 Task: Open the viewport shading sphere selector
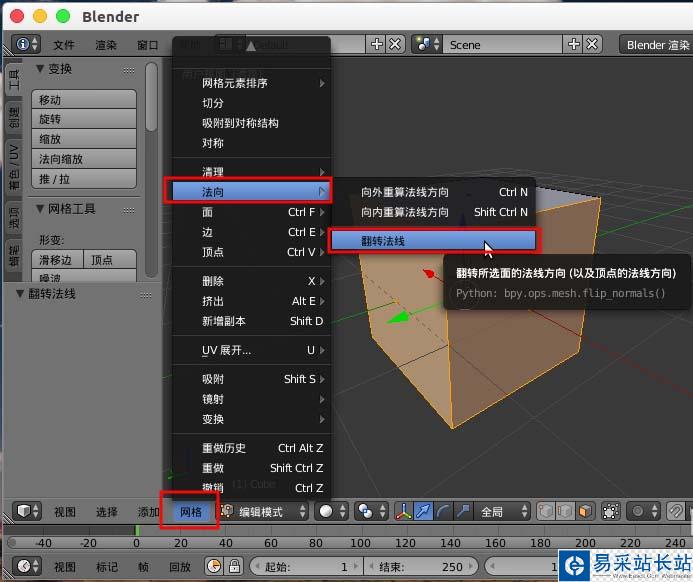coord(331,511)
